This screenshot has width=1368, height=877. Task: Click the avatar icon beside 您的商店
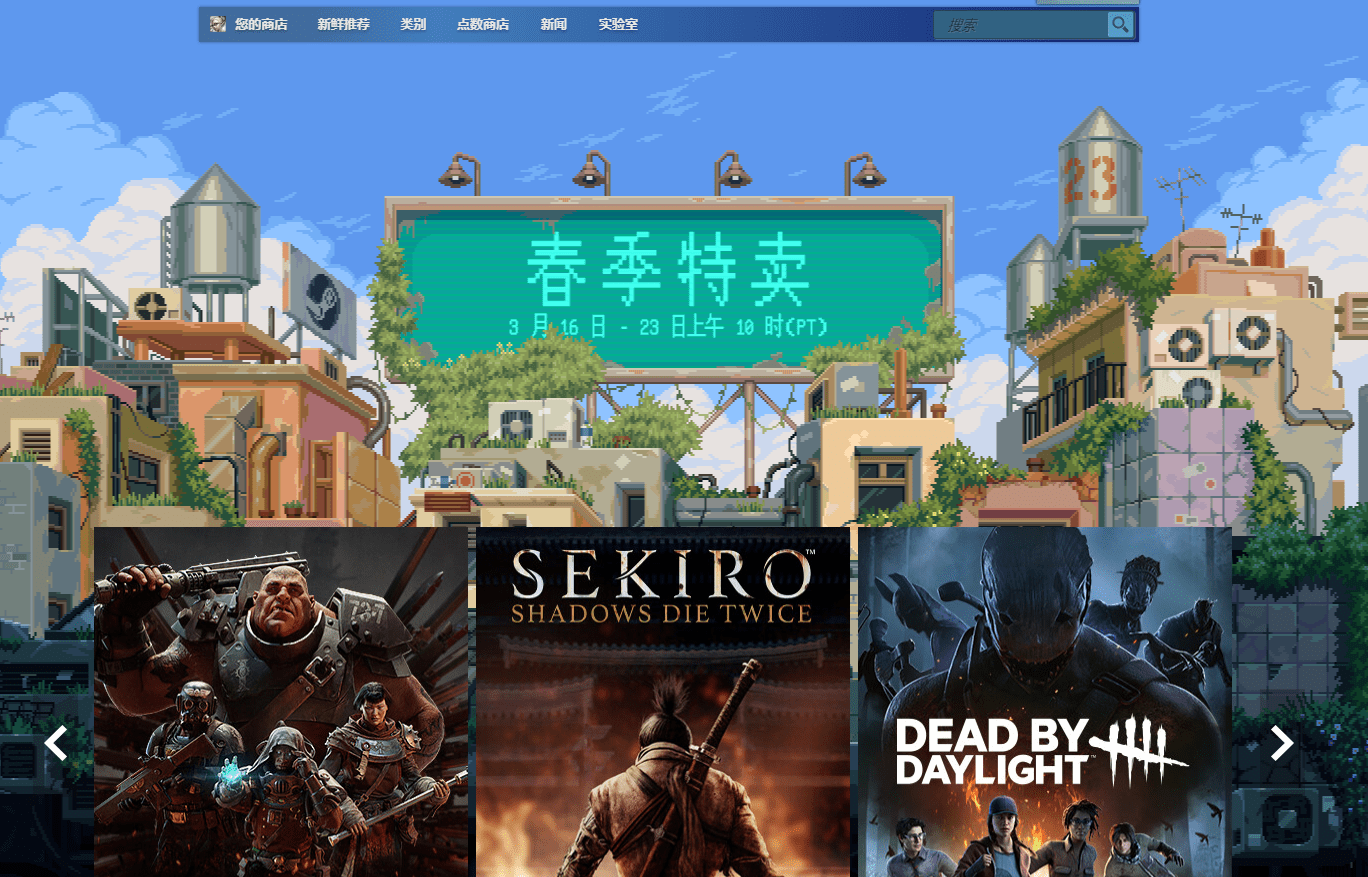(218, 24)
